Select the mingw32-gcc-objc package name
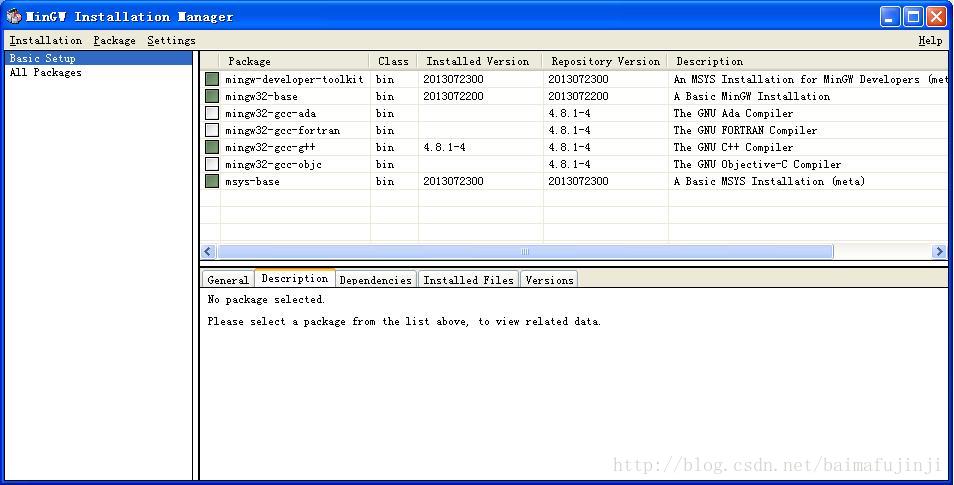This screenshot has width=954, height=485. [273, 164]
